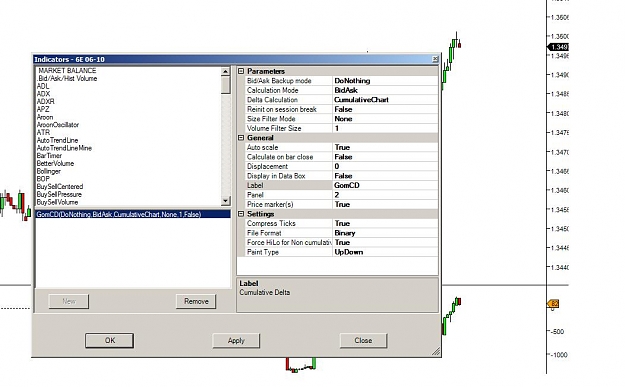Click Calculation Mode value BidAsk
Image resolution: width=625 pixels, height=387 pixels.
[385, 90]
